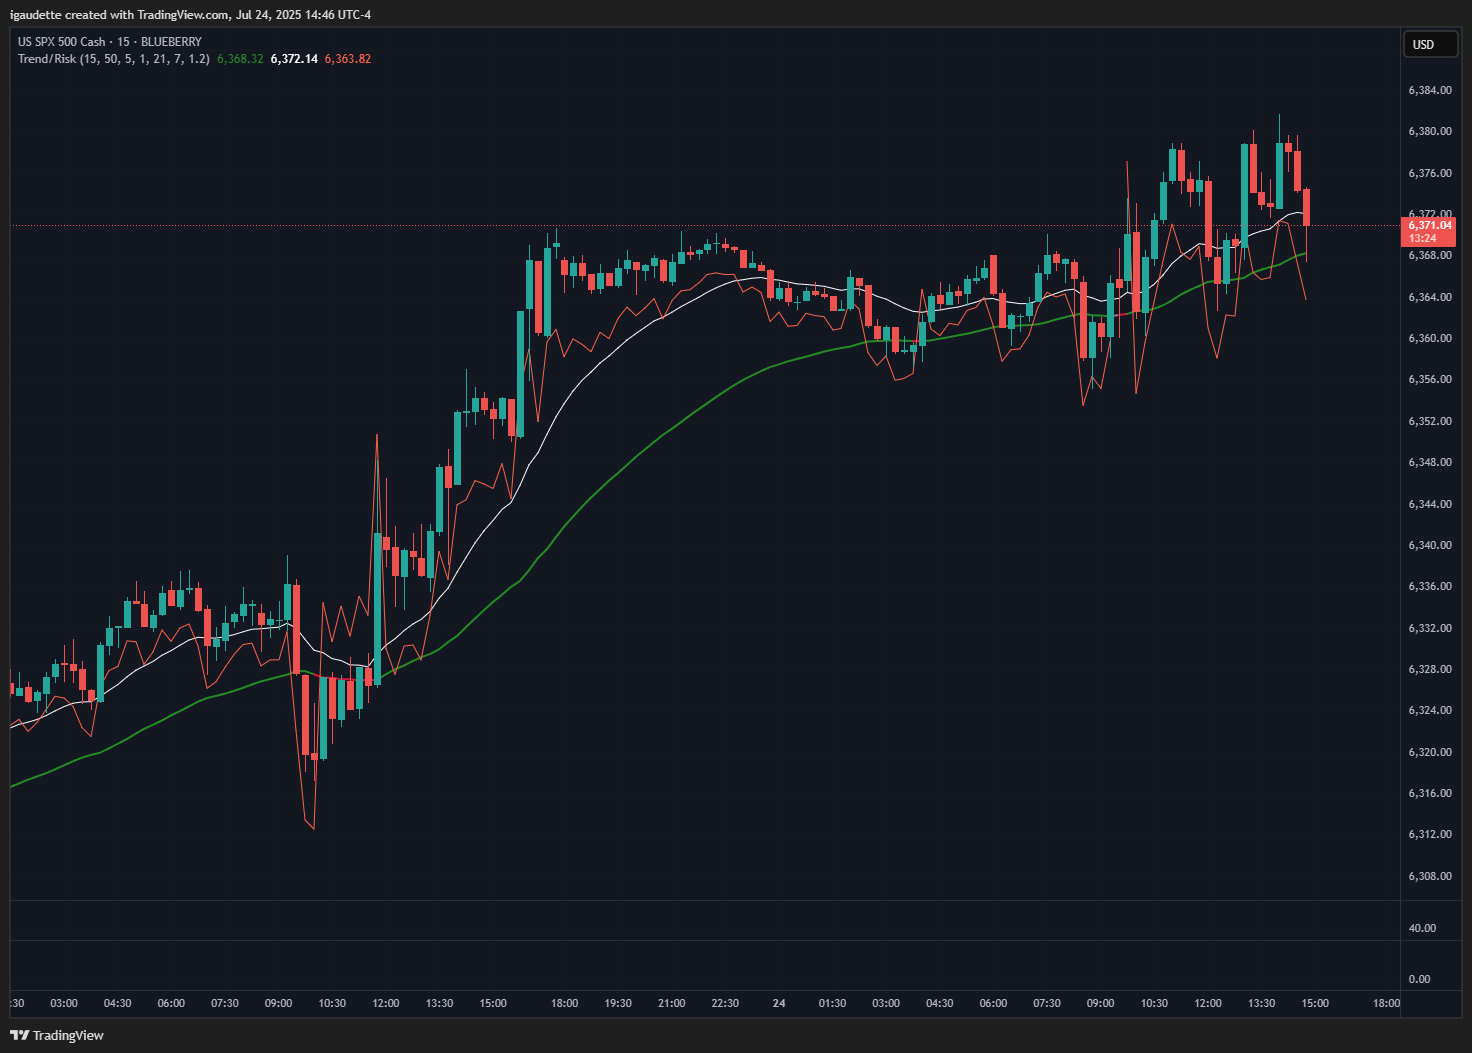
Task: Click the 6,320.00 price axis label
Action: [1430, 753]
